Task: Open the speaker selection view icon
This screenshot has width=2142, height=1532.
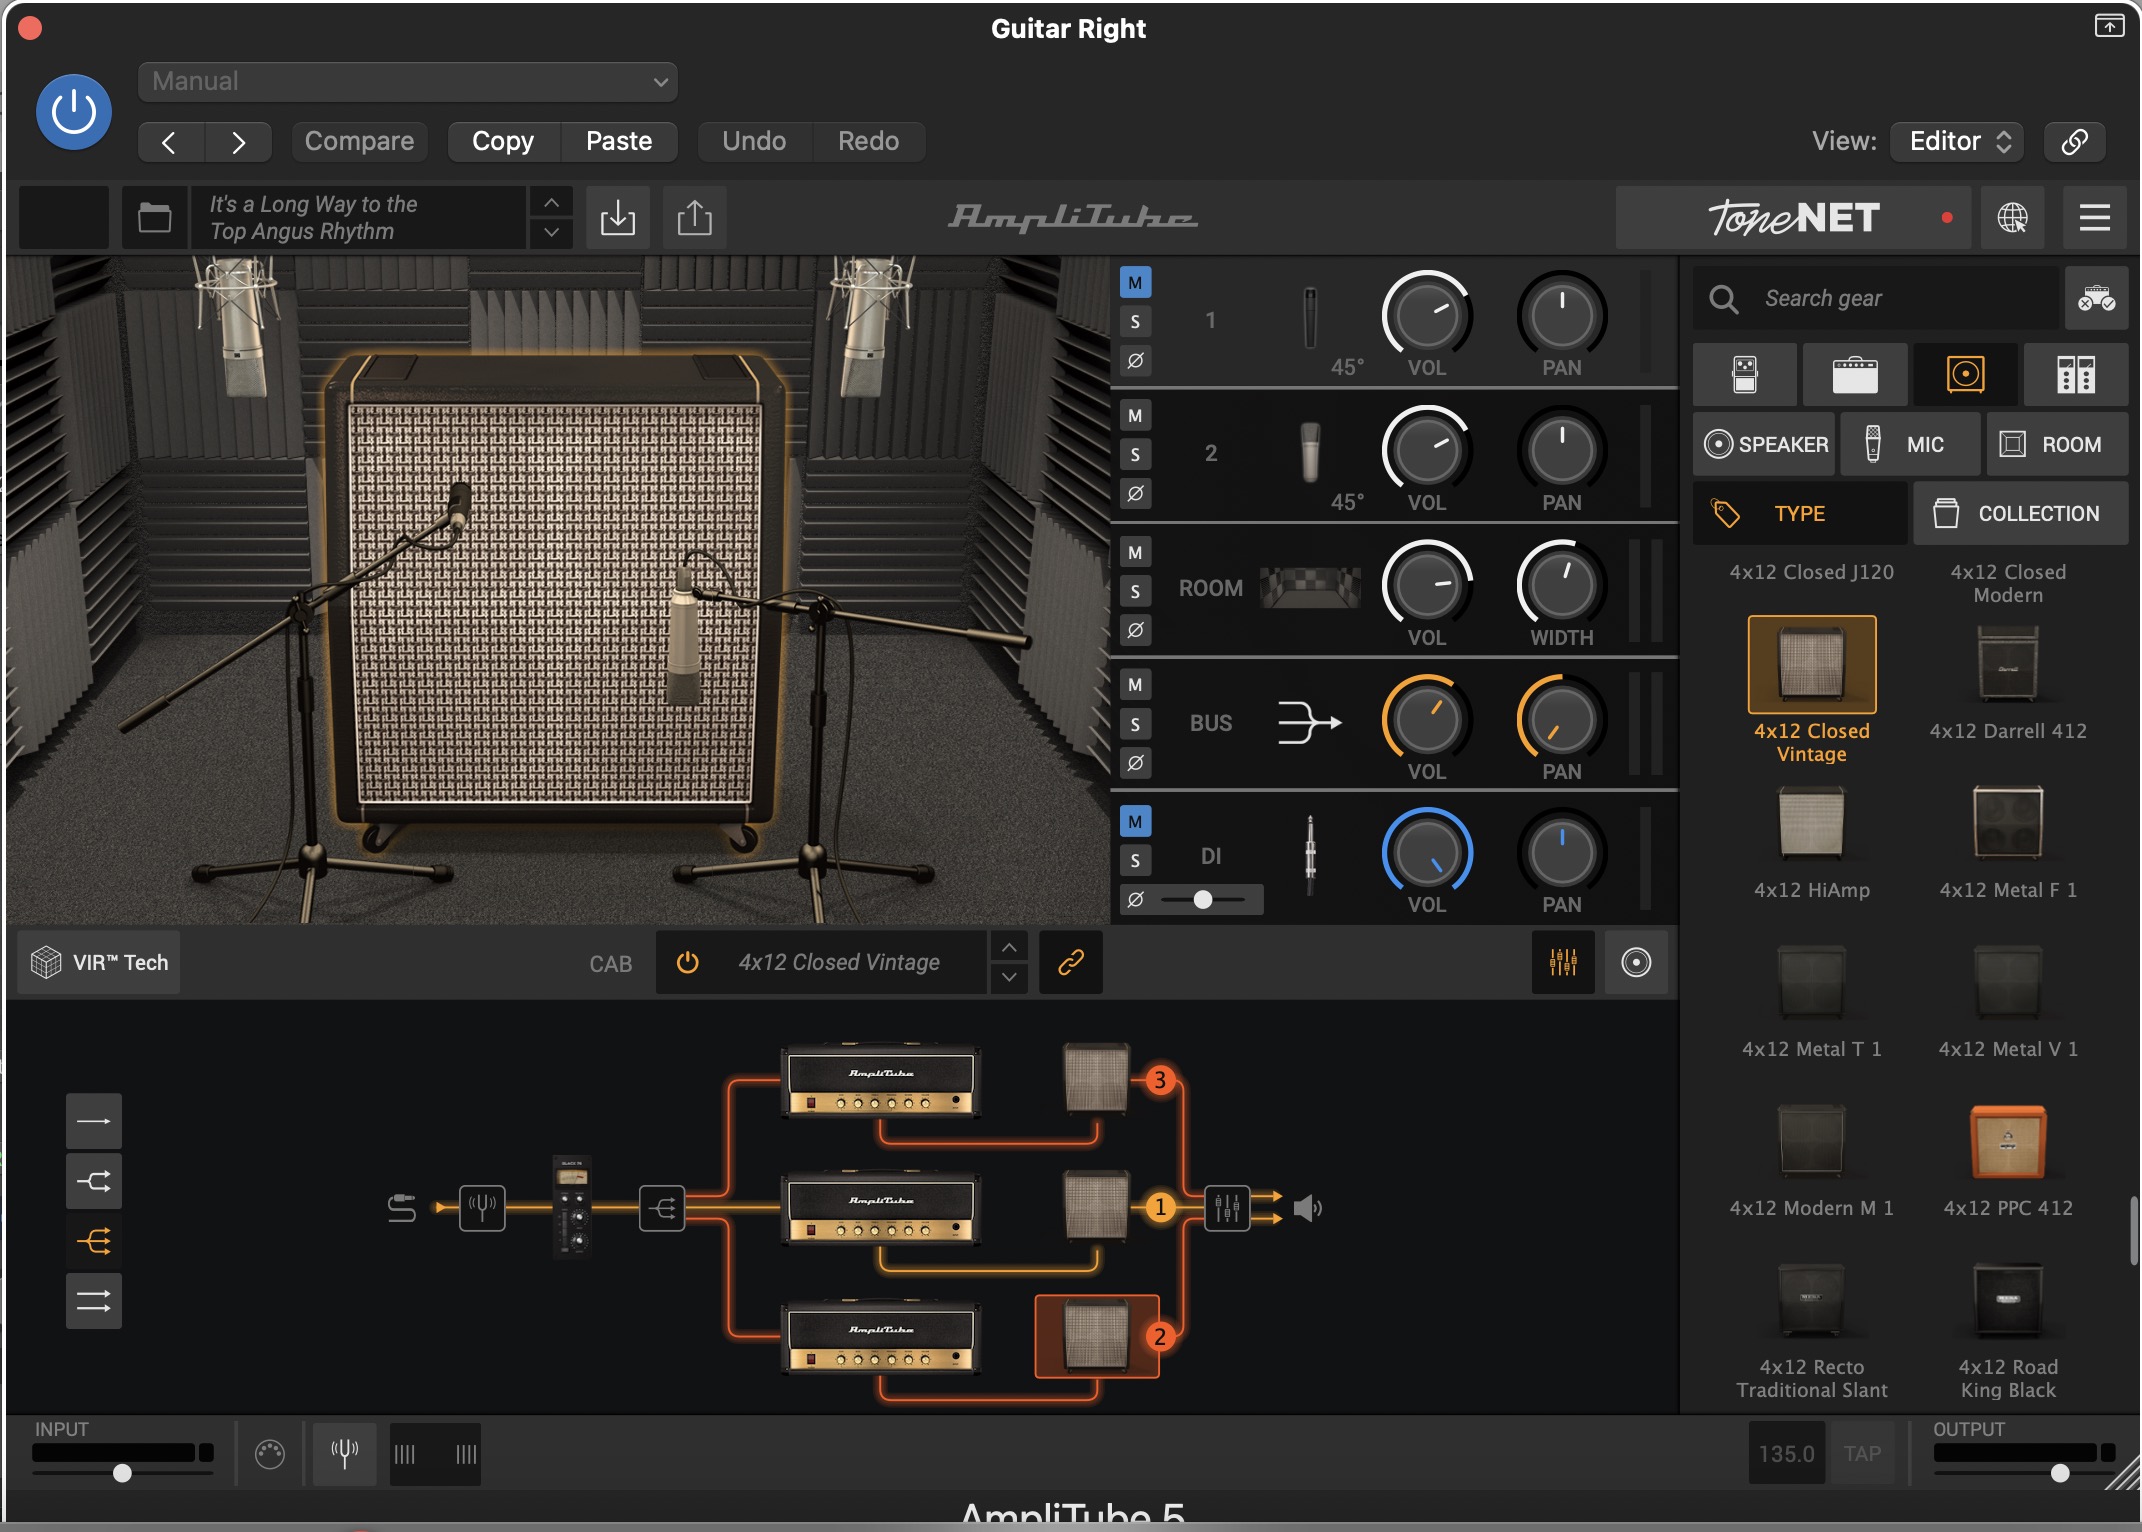Action: 1636,962
